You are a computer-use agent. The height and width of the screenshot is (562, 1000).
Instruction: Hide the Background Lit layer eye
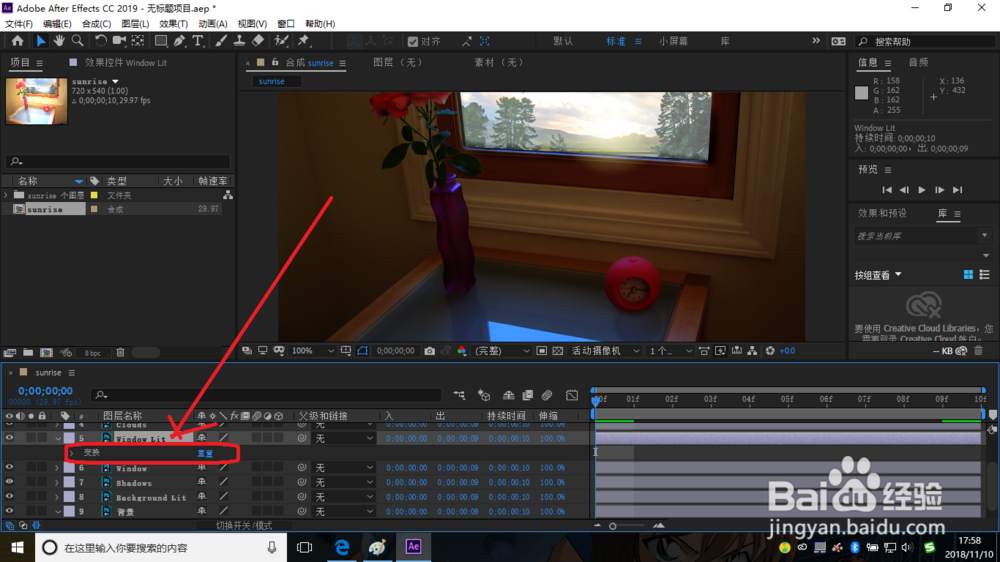[9, 496]
